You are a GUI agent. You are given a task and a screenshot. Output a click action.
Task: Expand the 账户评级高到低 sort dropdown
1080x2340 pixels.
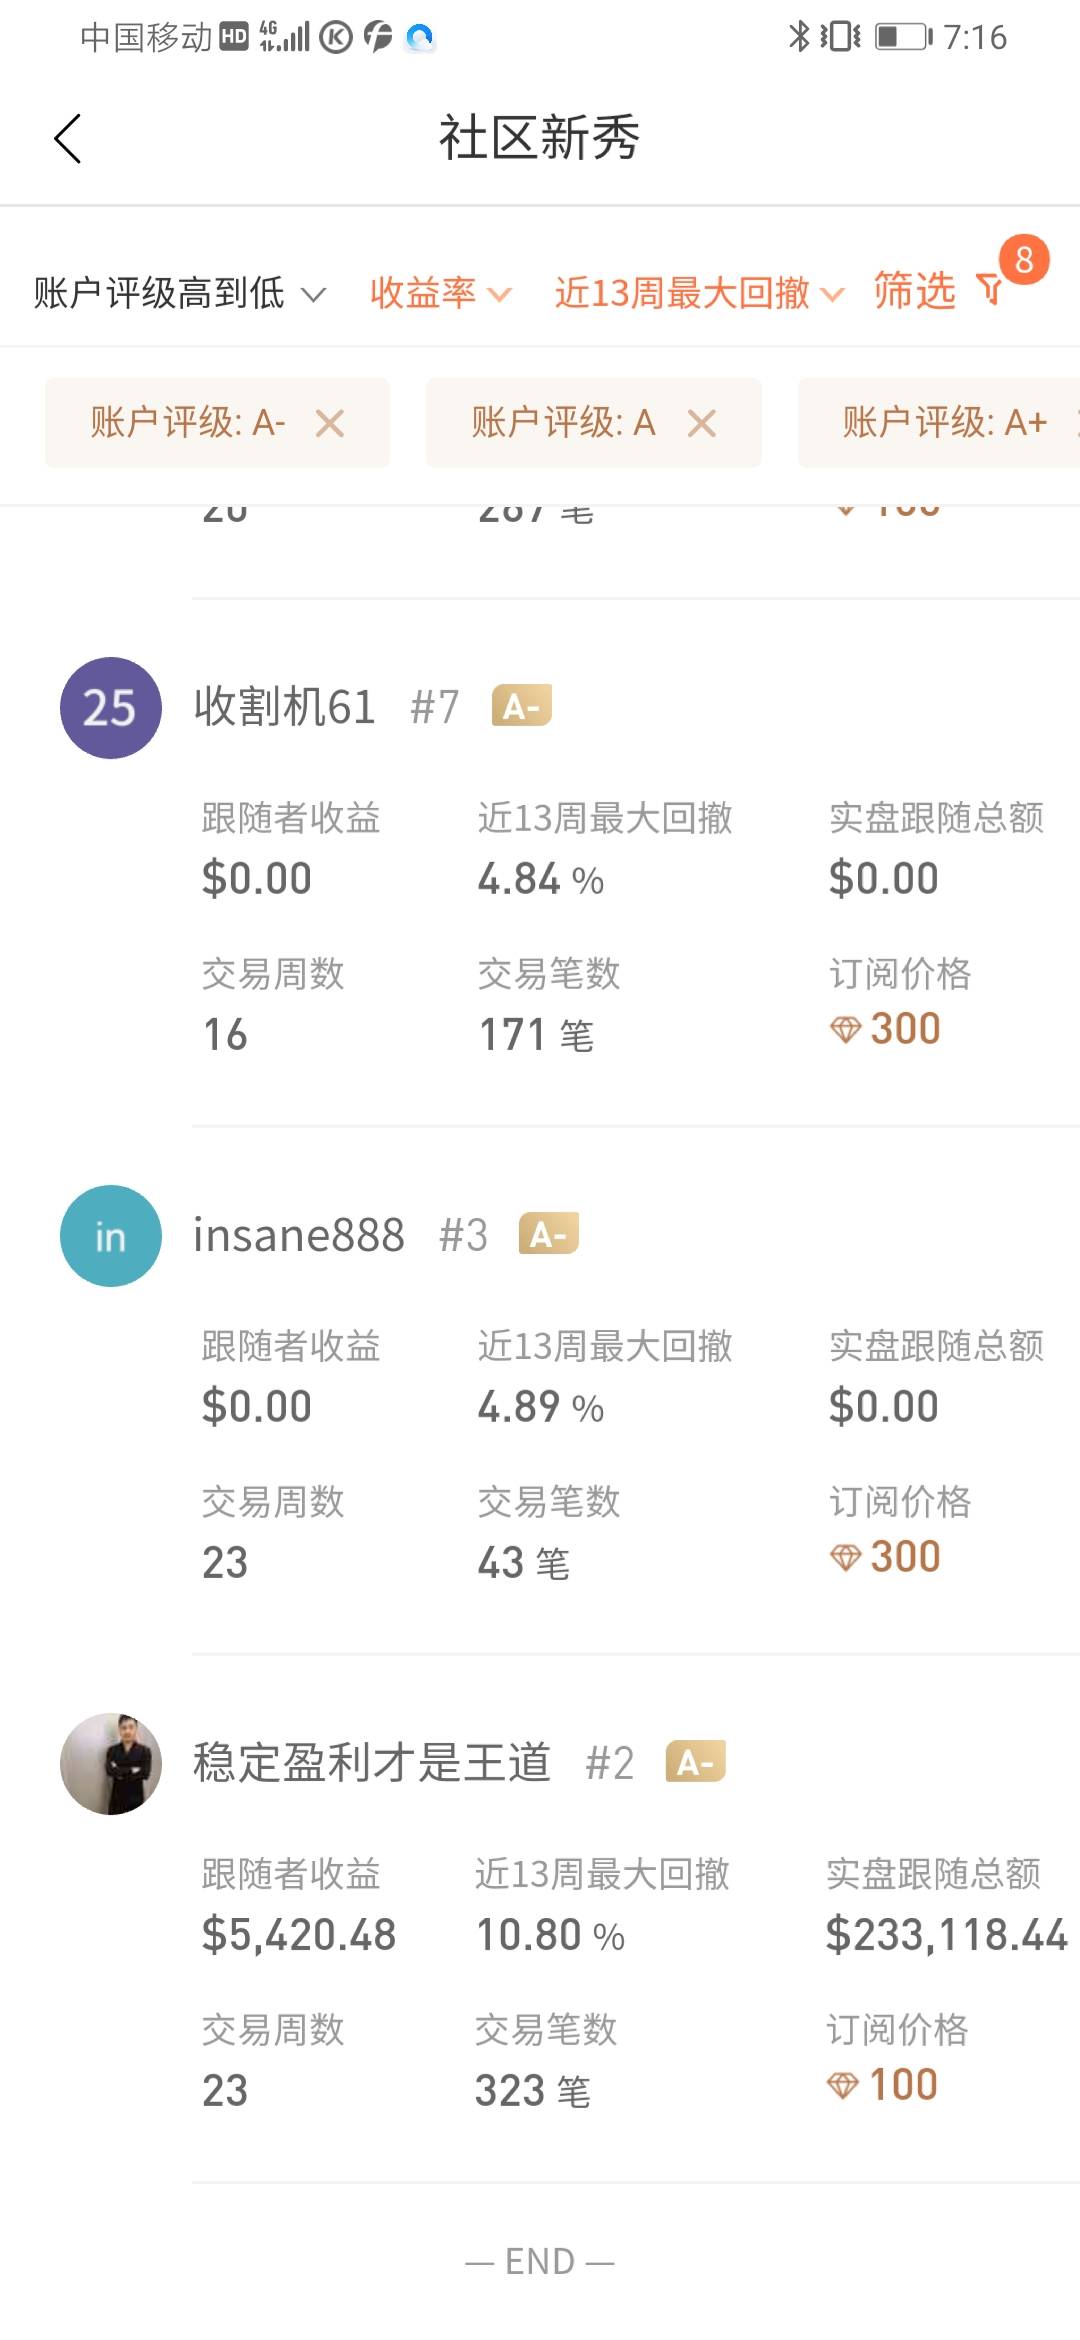(180, 293)
